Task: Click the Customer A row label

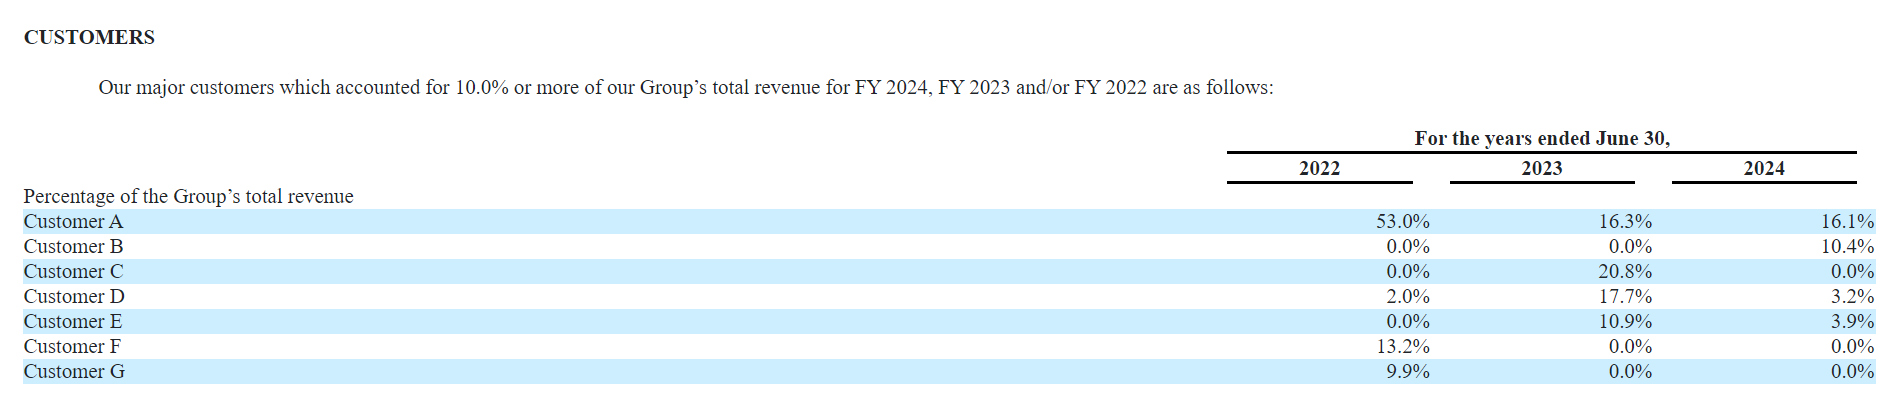Action: [73, 221]
